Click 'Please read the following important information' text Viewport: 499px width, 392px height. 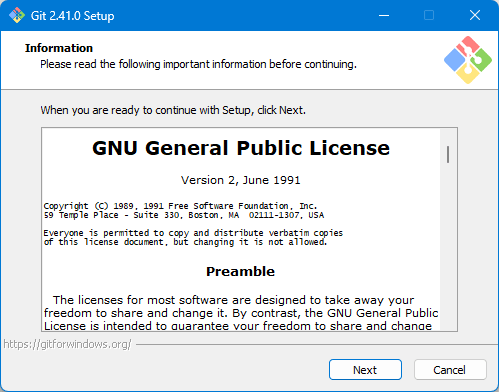click(198, 64)
